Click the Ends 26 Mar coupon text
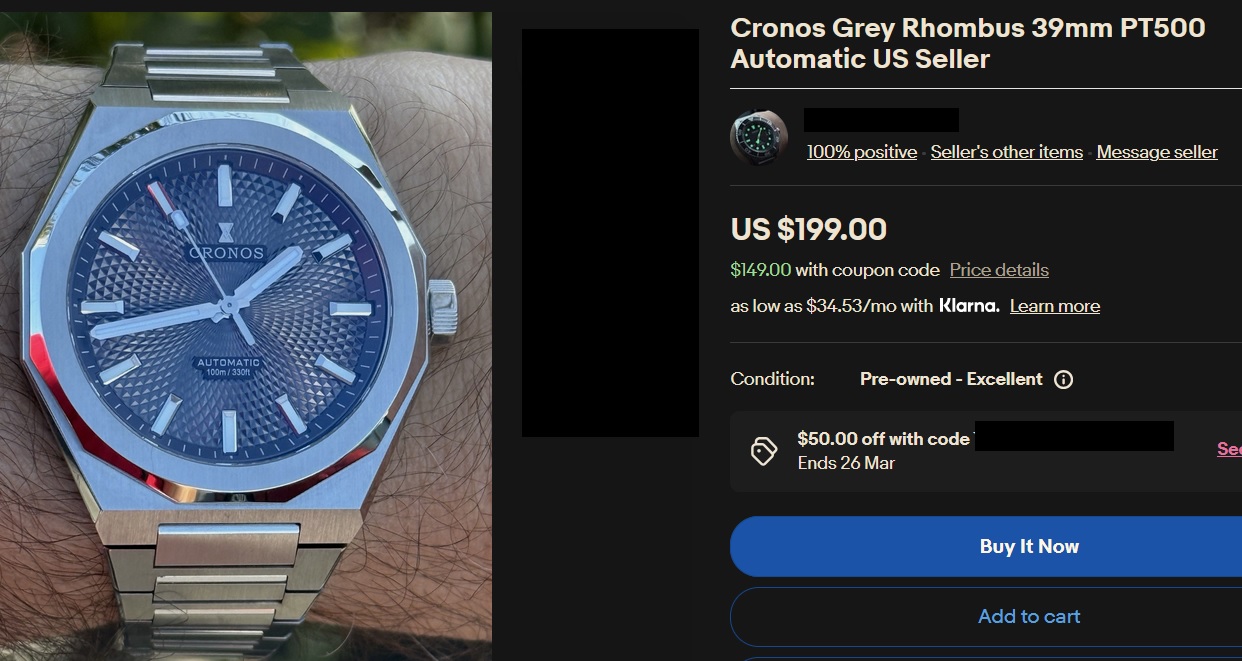This screenshot has width=1242, height=661. (846, 463)
